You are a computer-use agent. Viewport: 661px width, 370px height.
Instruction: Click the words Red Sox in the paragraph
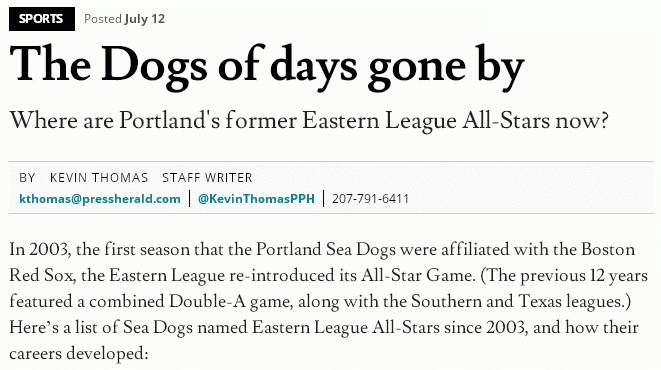[42, 276]
